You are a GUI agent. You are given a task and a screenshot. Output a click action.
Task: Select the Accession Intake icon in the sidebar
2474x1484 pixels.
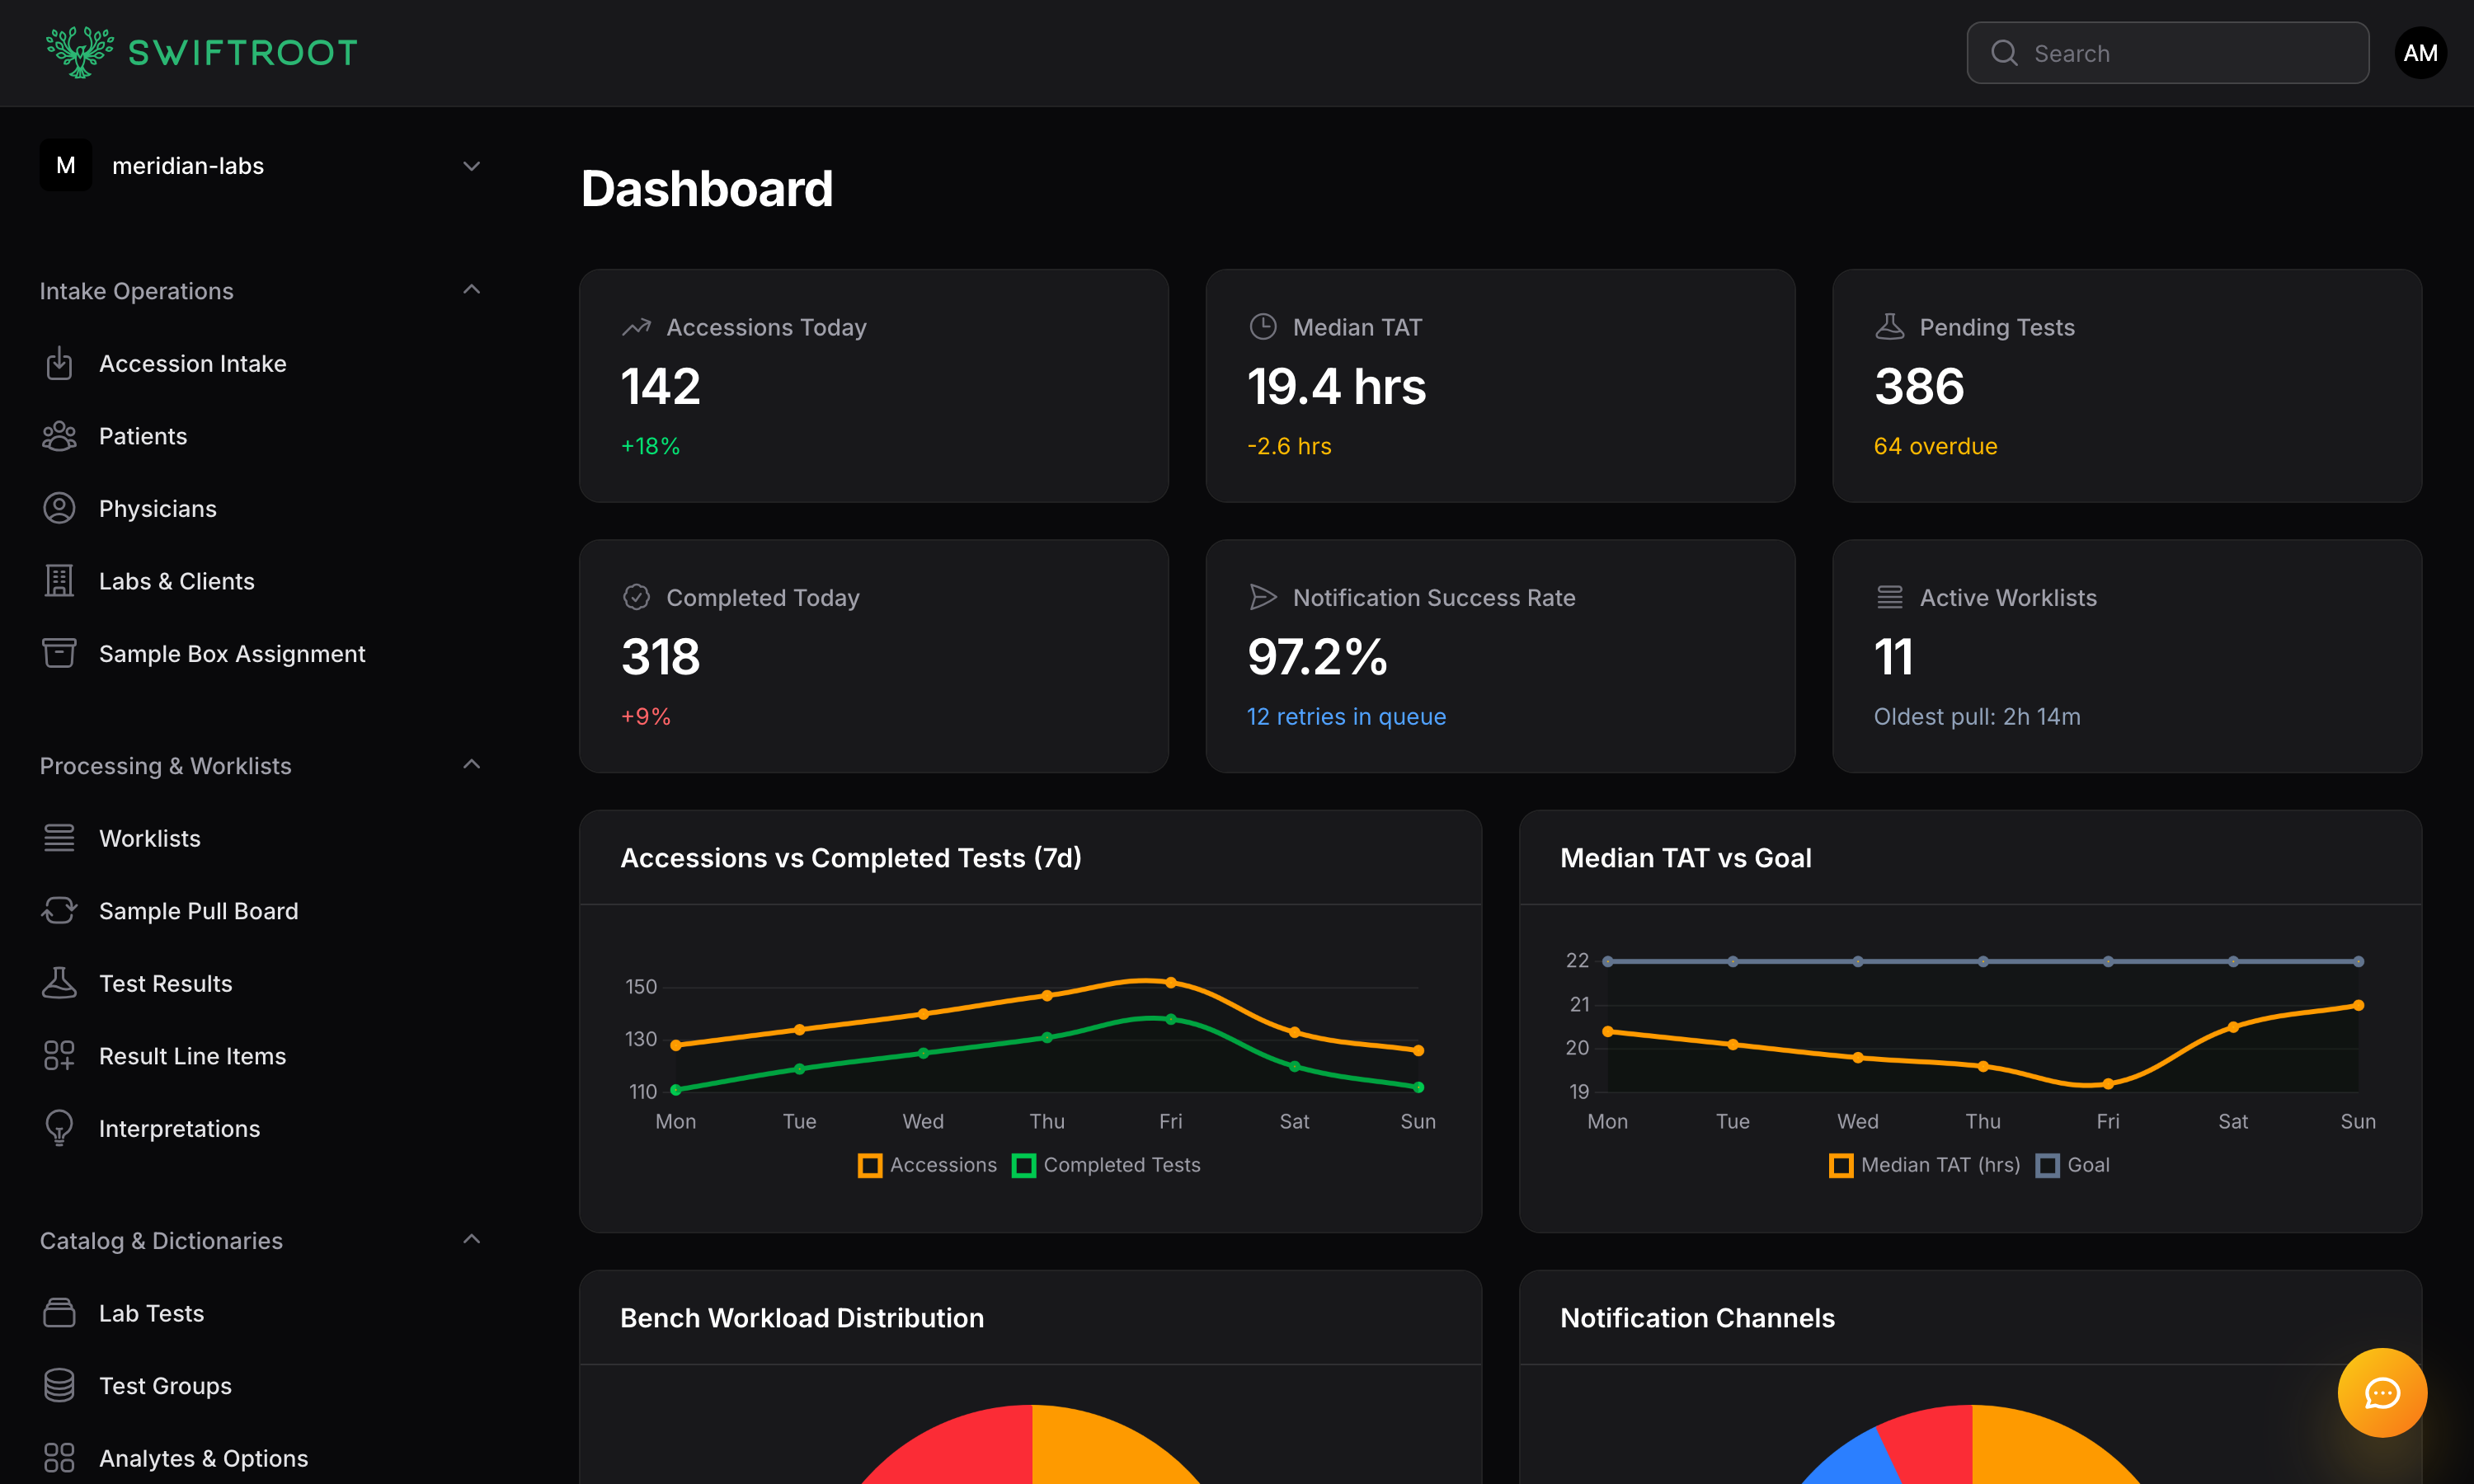[60, 363]
